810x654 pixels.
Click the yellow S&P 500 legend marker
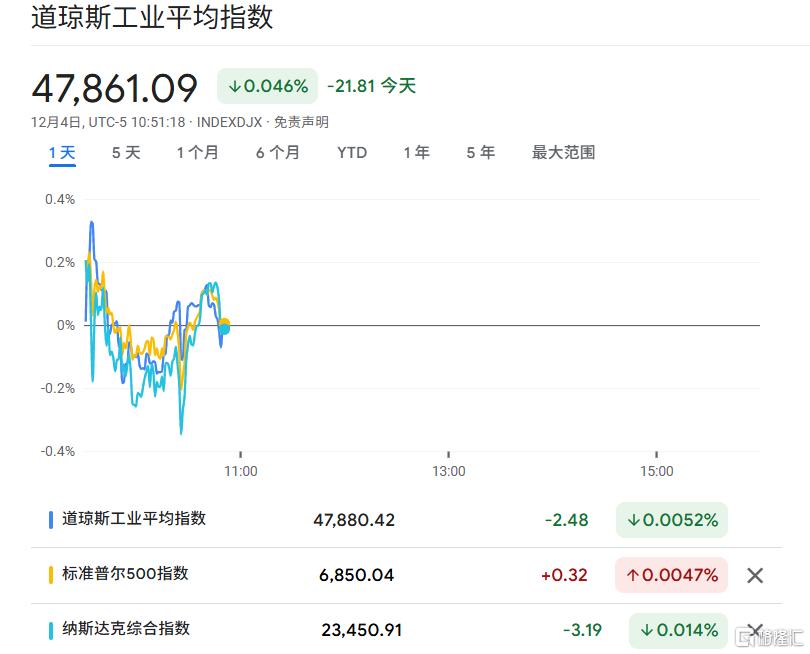pyautogui.click(x=51, y=575)
